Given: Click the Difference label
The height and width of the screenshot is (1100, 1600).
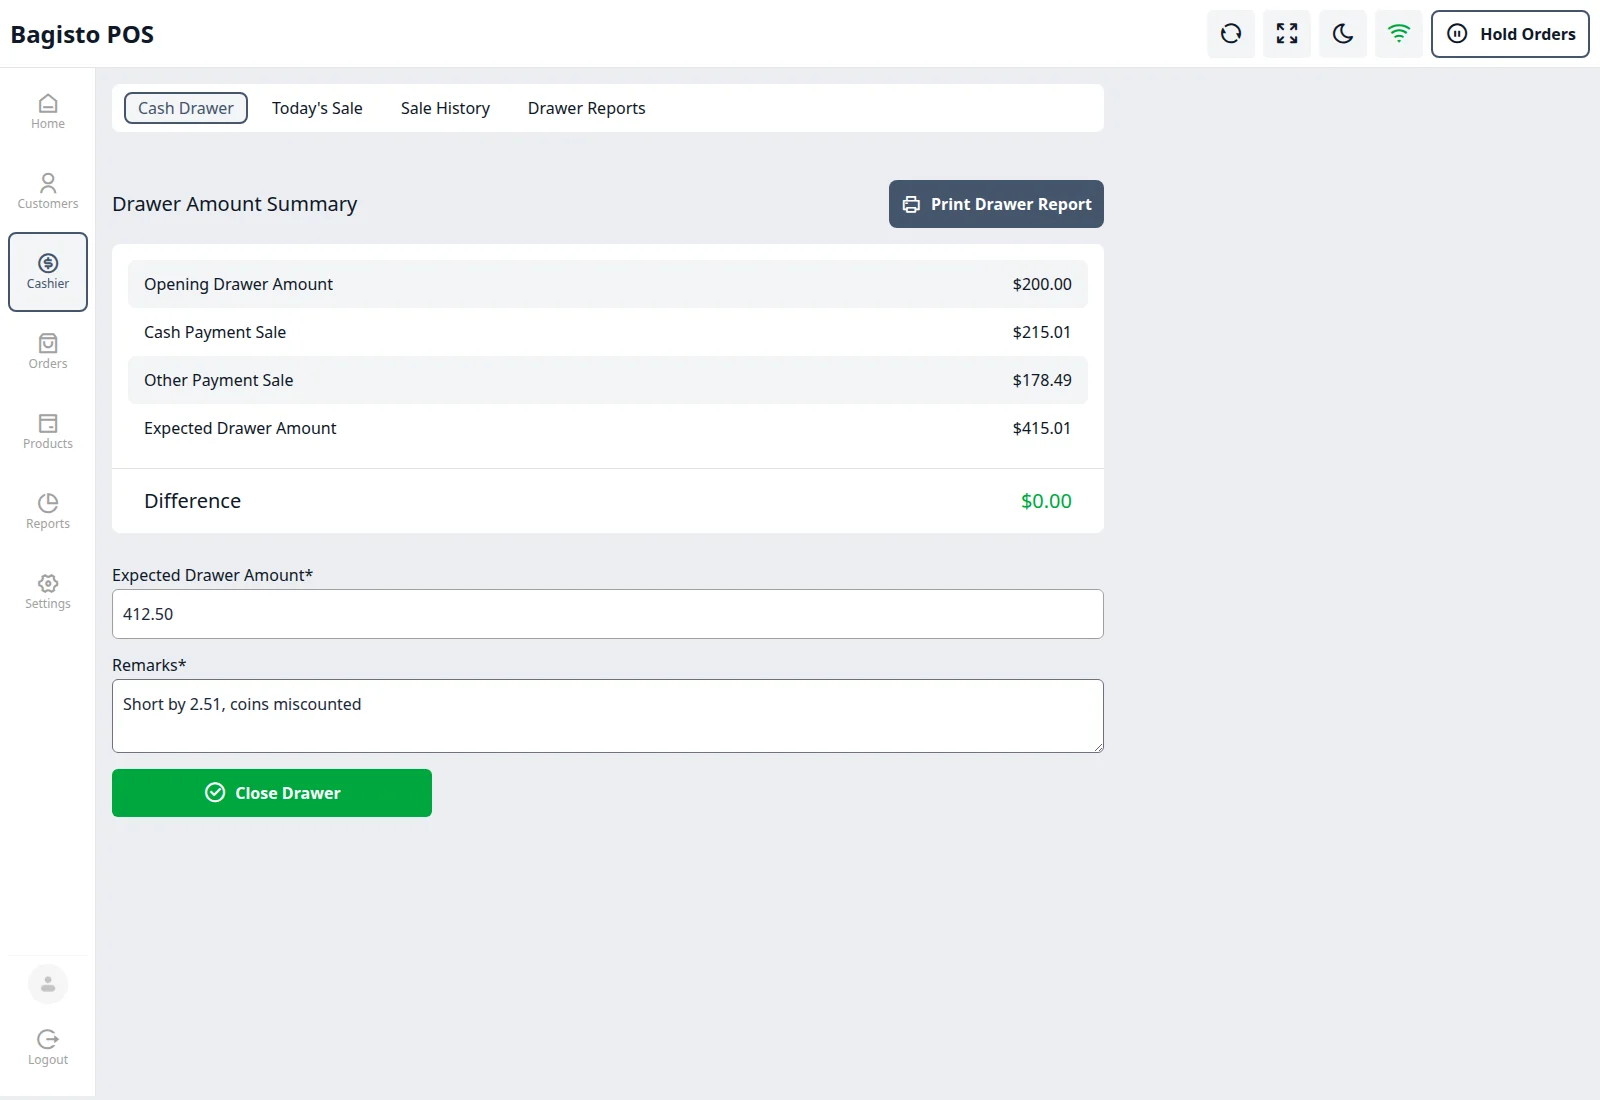Looking at the screenshot, I should [x=192, y=501].
